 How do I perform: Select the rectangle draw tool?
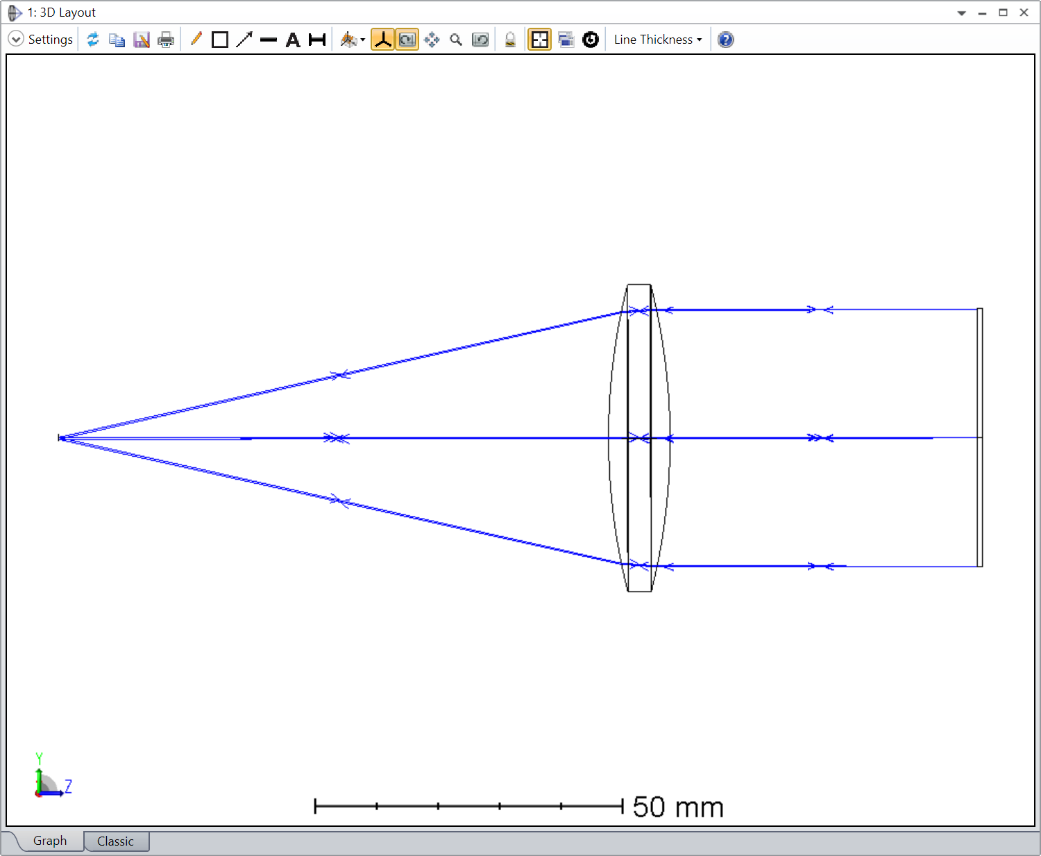tap(220, 40)
